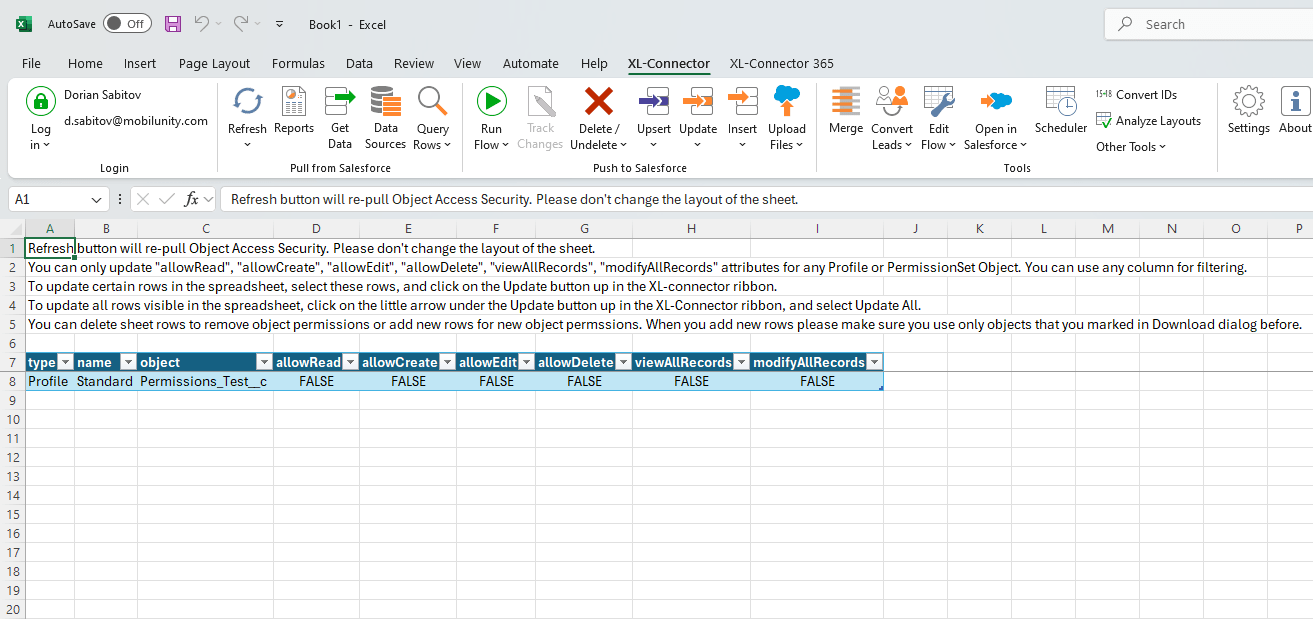Switch to the Insert ribbon tab
The height and width of the screenshot is (619, 1313).
pos(140,63)
